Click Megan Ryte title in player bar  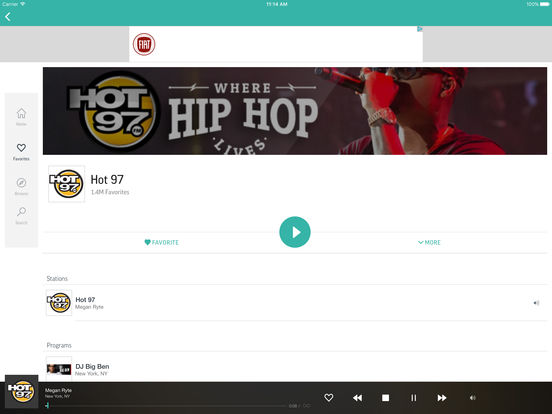[x=58, y=390]
